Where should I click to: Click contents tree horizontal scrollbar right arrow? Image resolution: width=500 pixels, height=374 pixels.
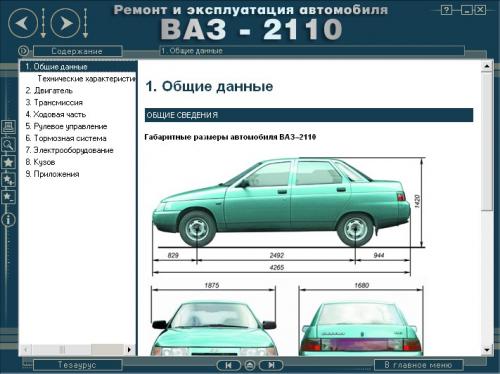click(x=129, y=350)
